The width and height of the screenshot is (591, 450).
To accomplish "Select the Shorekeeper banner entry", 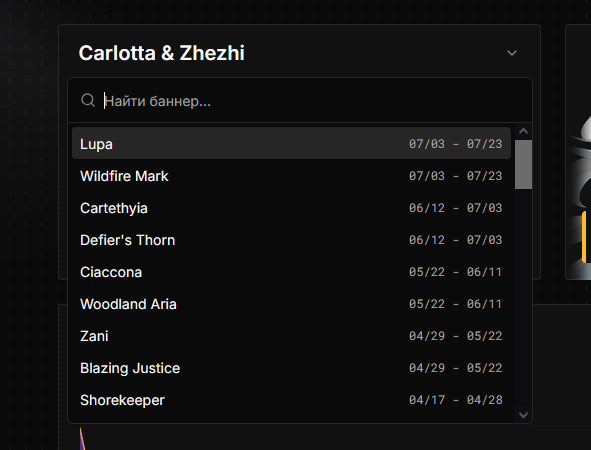I will (x=291, y=400).
